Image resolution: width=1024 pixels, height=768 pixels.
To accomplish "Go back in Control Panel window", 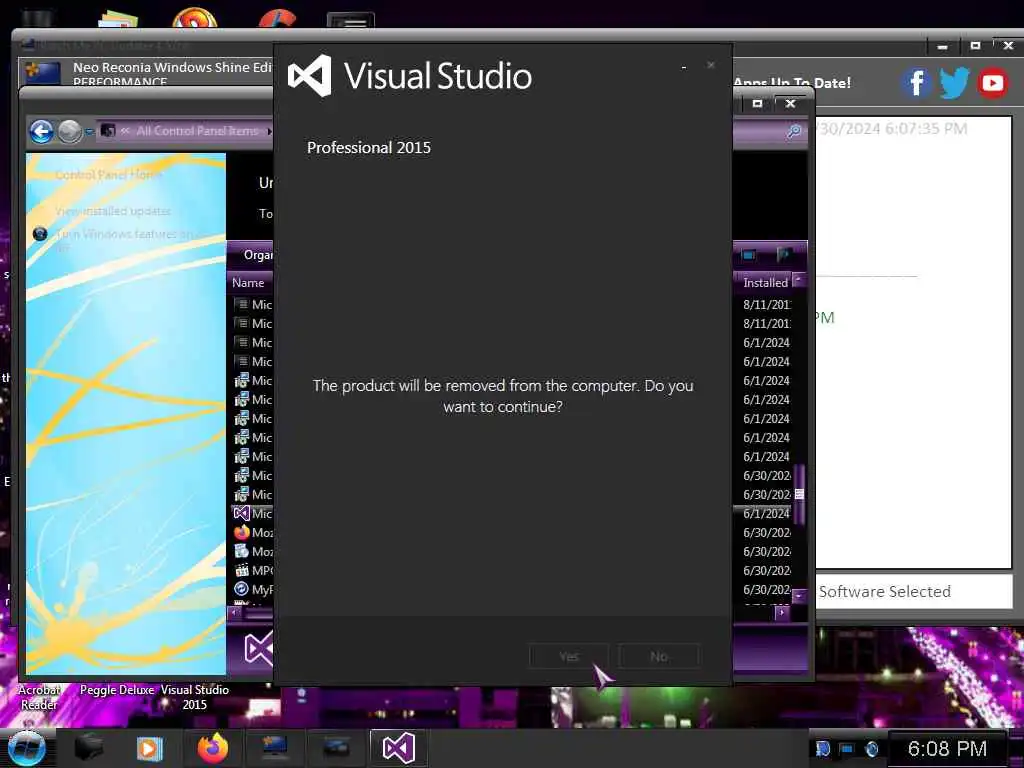I will pyautogui.click(x=42, y=131).
